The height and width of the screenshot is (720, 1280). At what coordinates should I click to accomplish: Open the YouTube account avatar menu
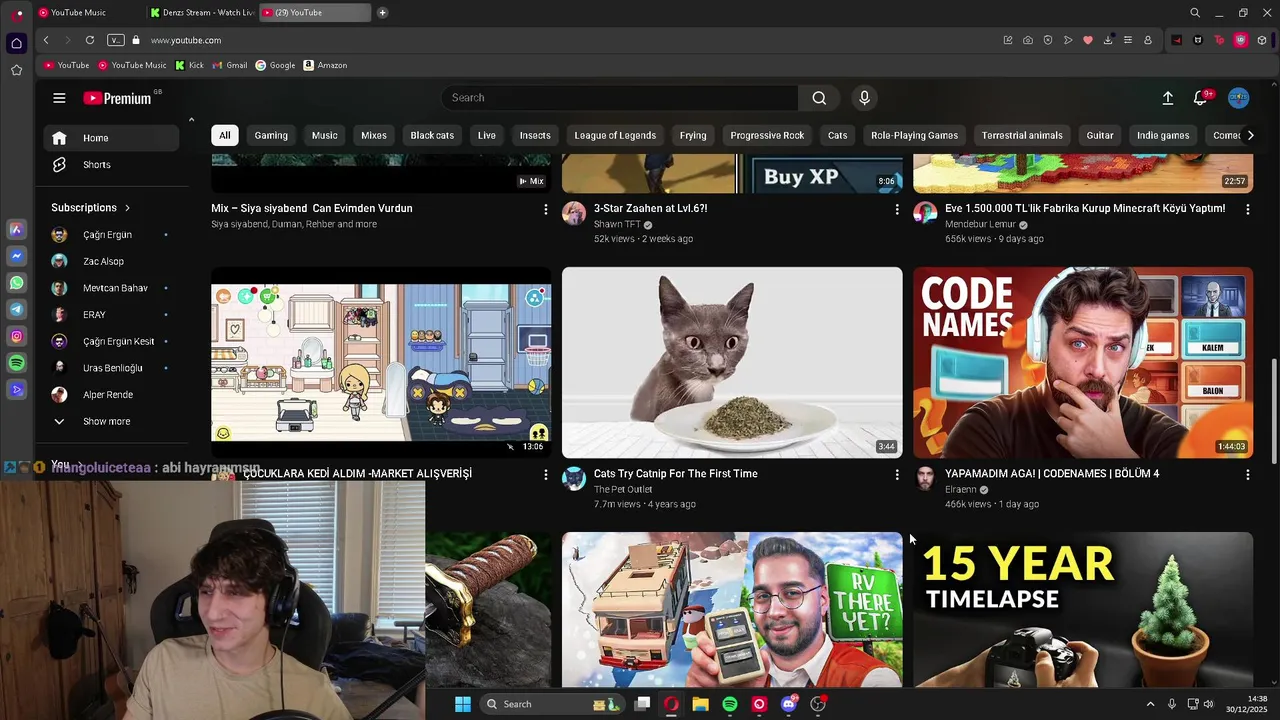tap(1239, 98)
